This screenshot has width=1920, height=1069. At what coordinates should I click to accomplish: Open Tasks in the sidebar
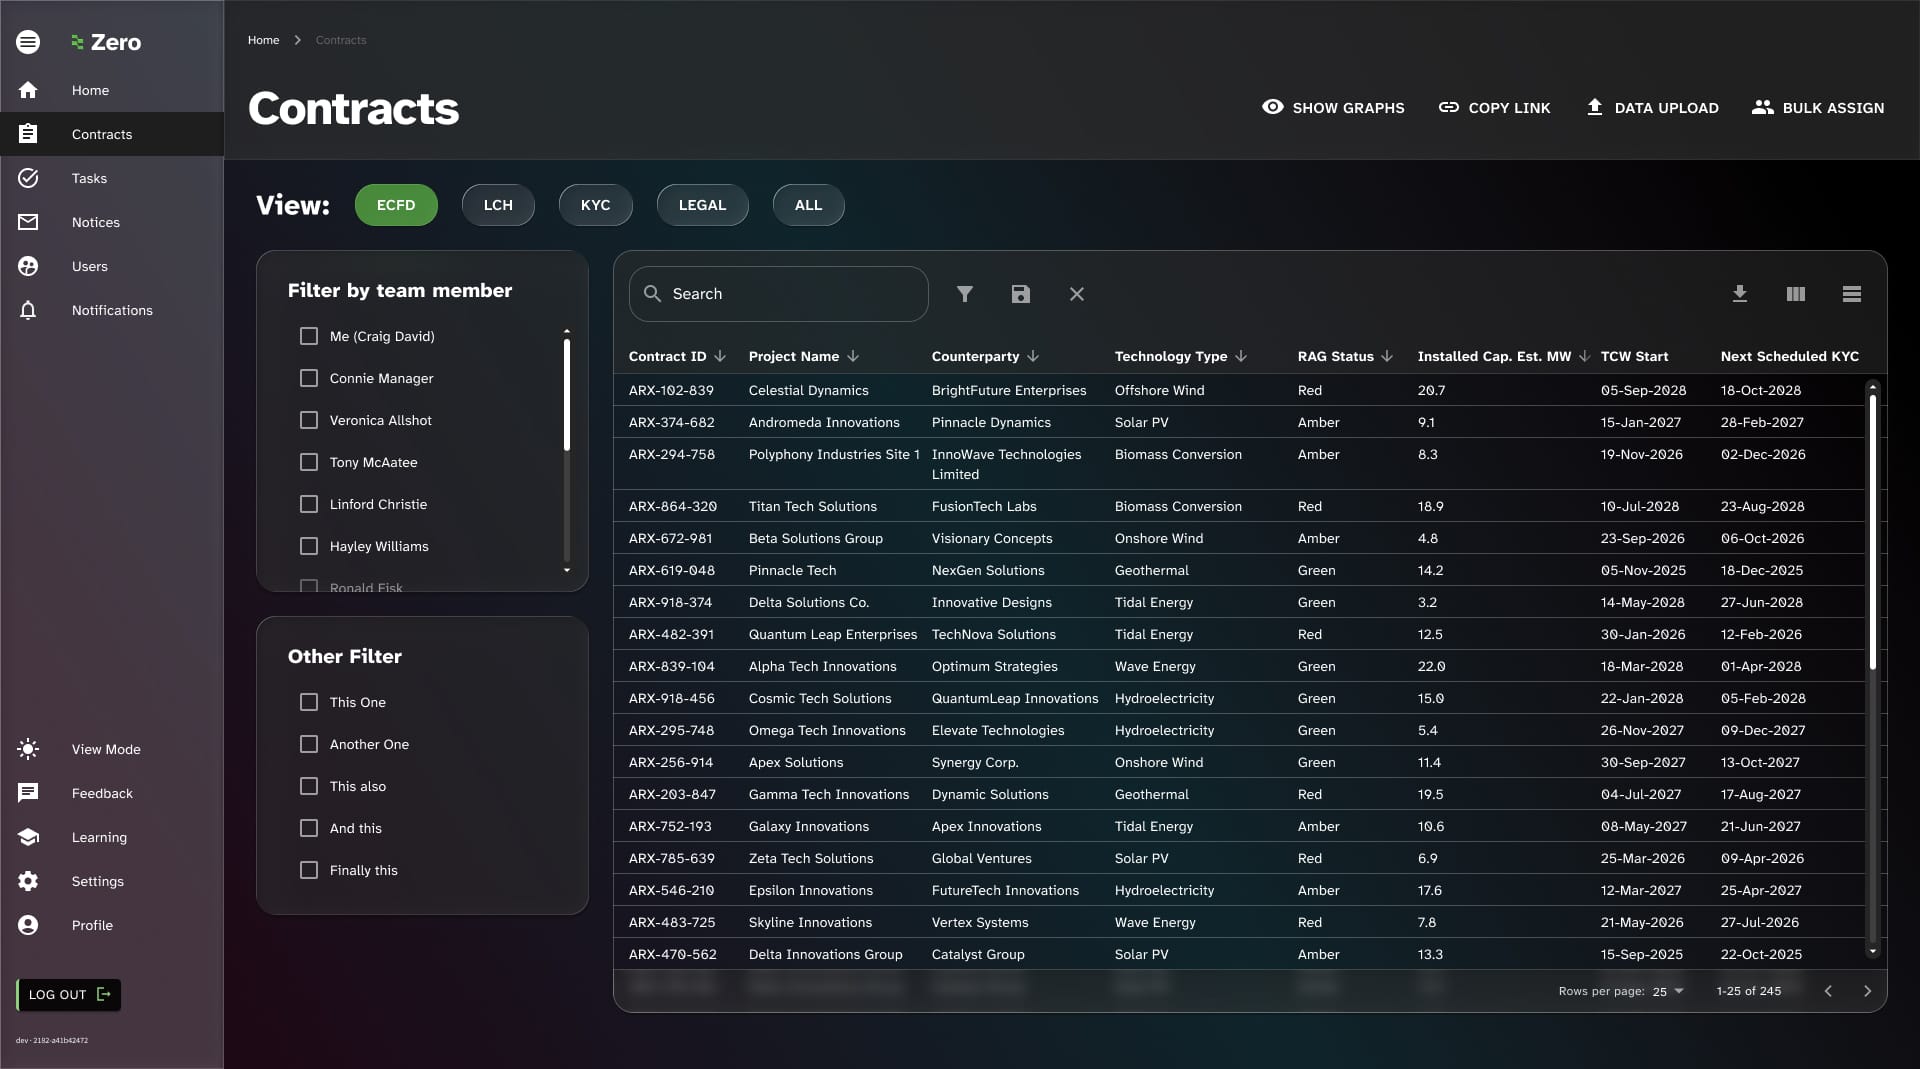click(89, 178)
